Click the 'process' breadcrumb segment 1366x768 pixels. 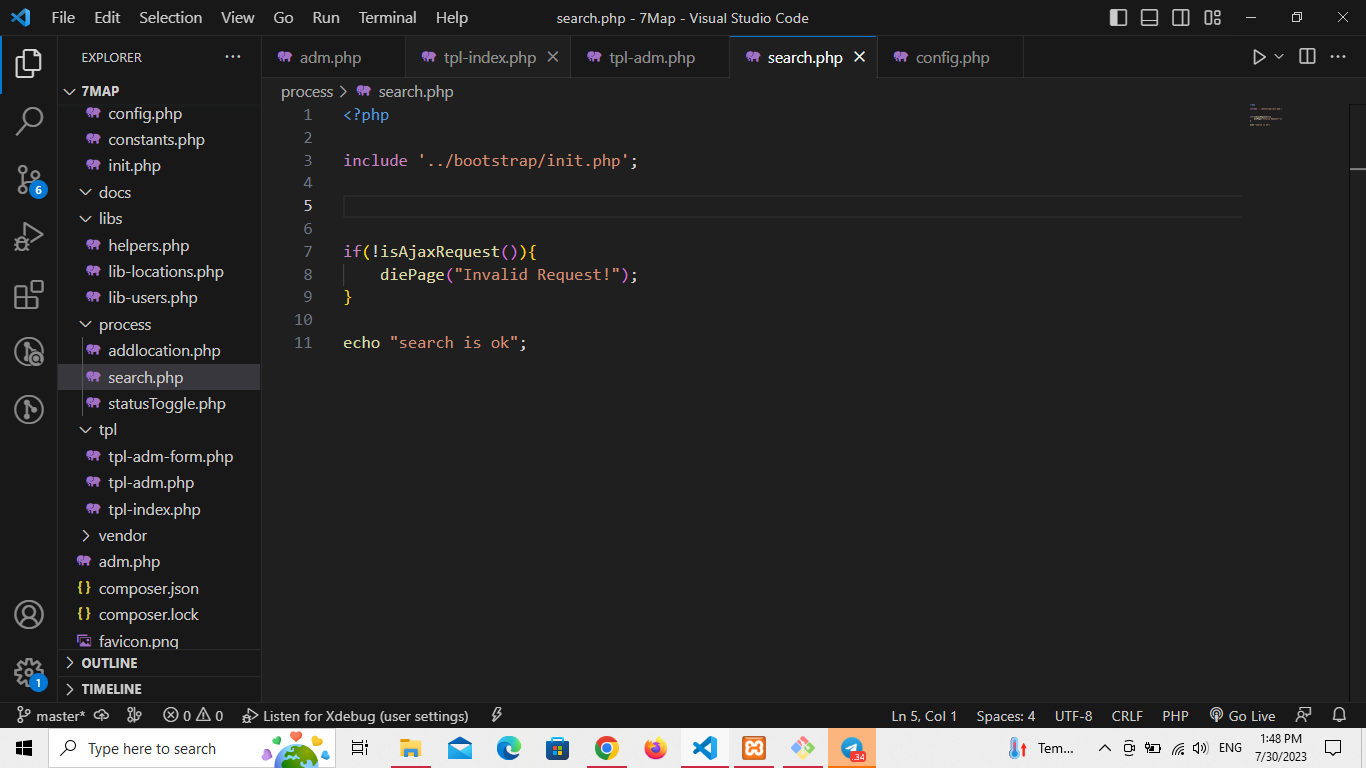[307, 91]
